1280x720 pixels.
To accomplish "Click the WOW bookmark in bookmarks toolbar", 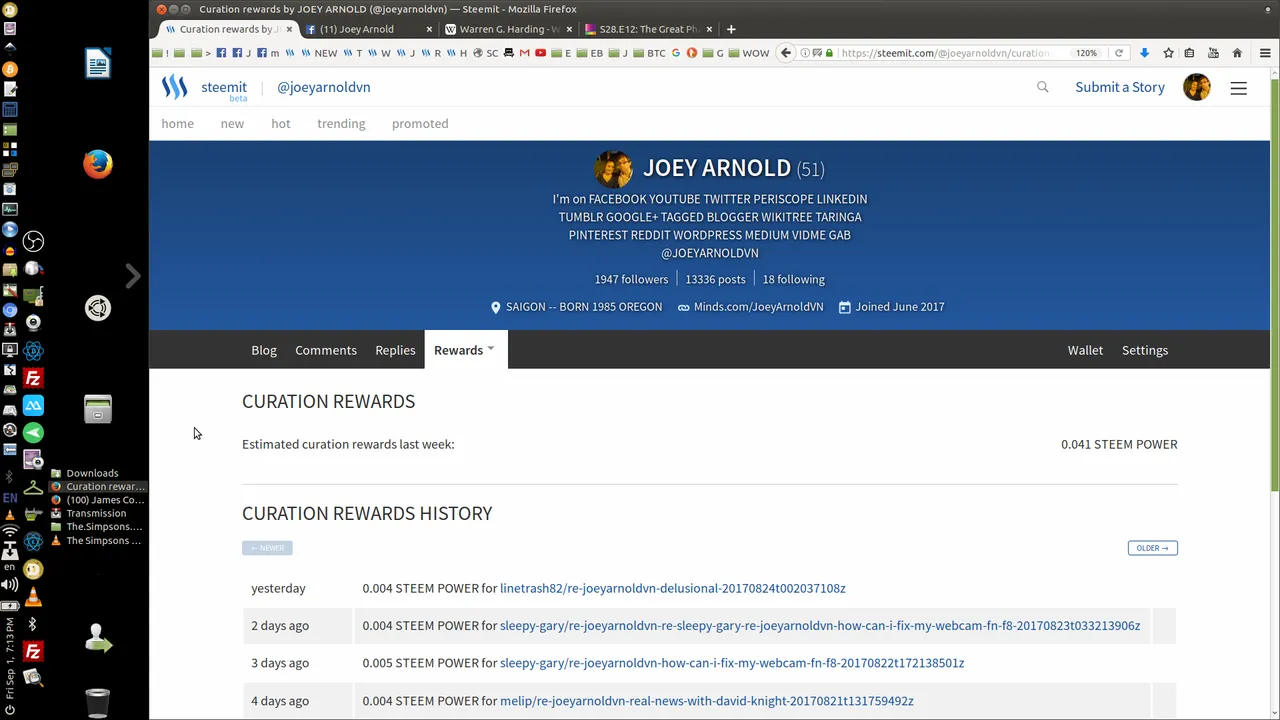I will click(748, 53).
